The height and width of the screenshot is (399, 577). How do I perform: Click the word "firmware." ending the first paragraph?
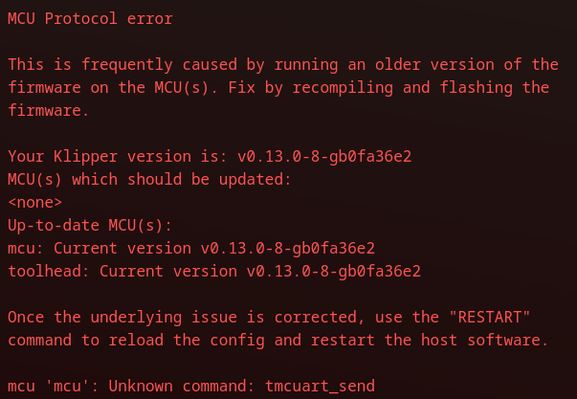[48, 110]
